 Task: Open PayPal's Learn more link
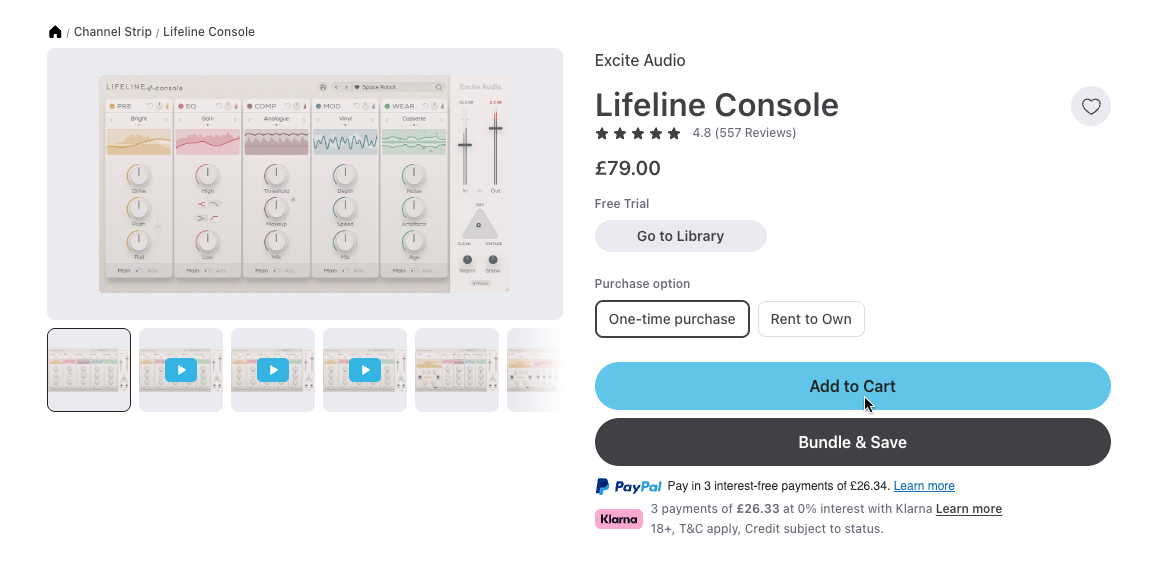point(924,486)
